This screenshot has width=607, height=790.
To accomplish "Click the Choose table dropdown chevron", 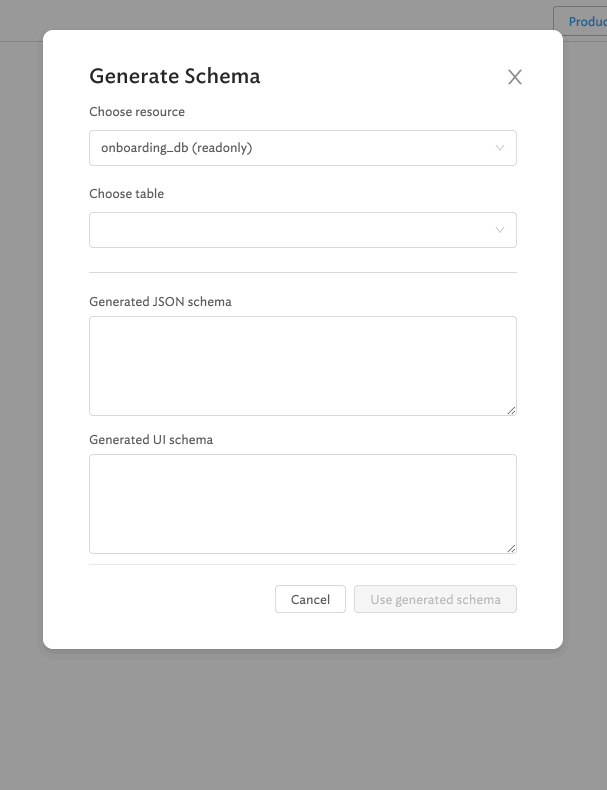I will click(x=500, y=230).
